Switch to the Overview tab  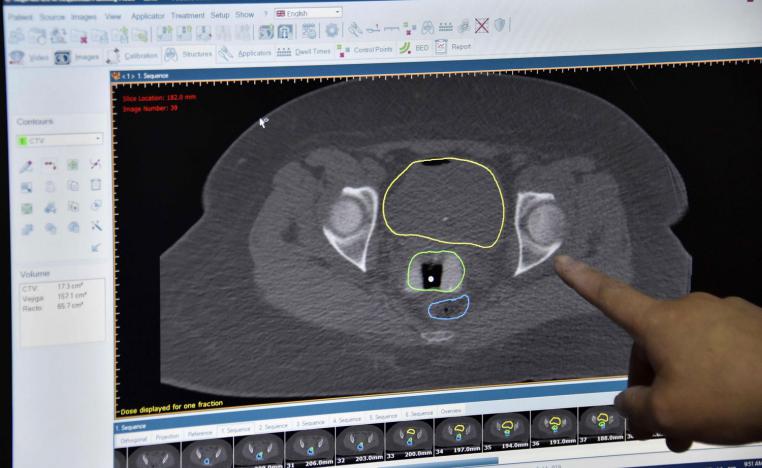(451, 412)
